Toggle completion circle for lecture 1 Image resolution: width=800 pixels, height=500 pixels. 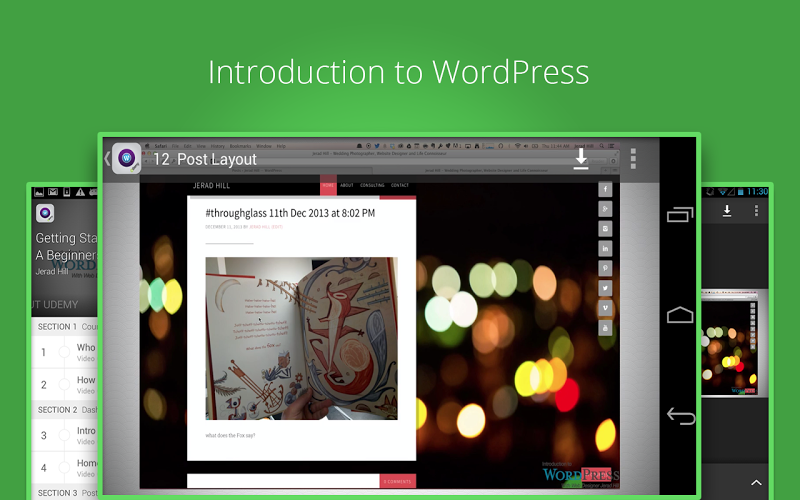[x=64, y=352]
